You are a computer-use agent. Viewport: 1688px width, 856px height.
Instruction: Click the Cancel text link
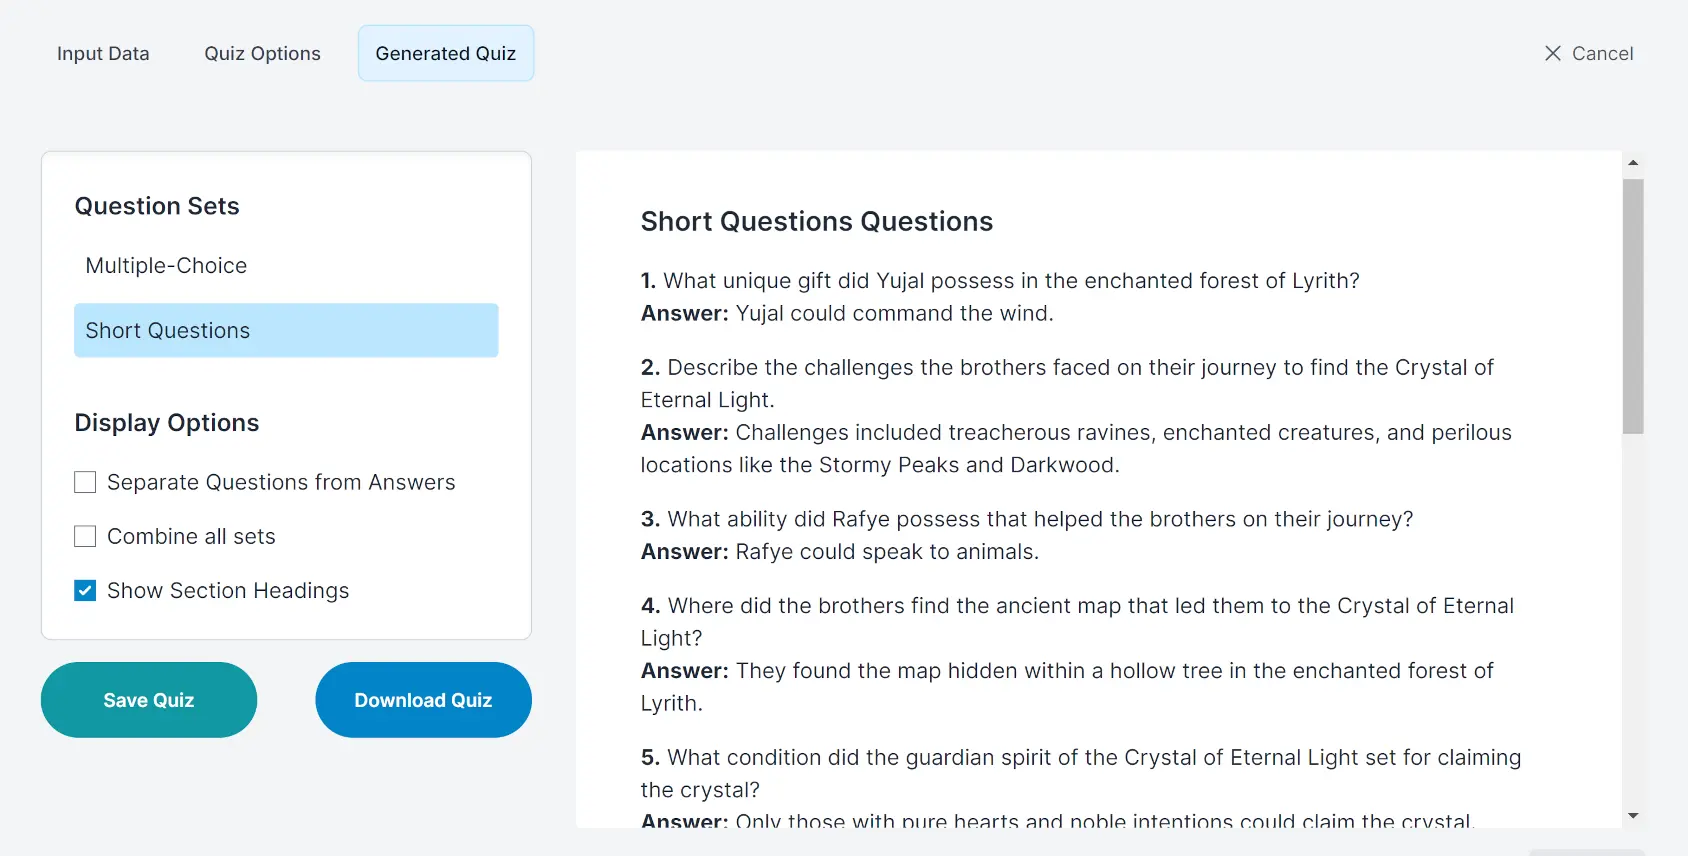[1602, 53]
